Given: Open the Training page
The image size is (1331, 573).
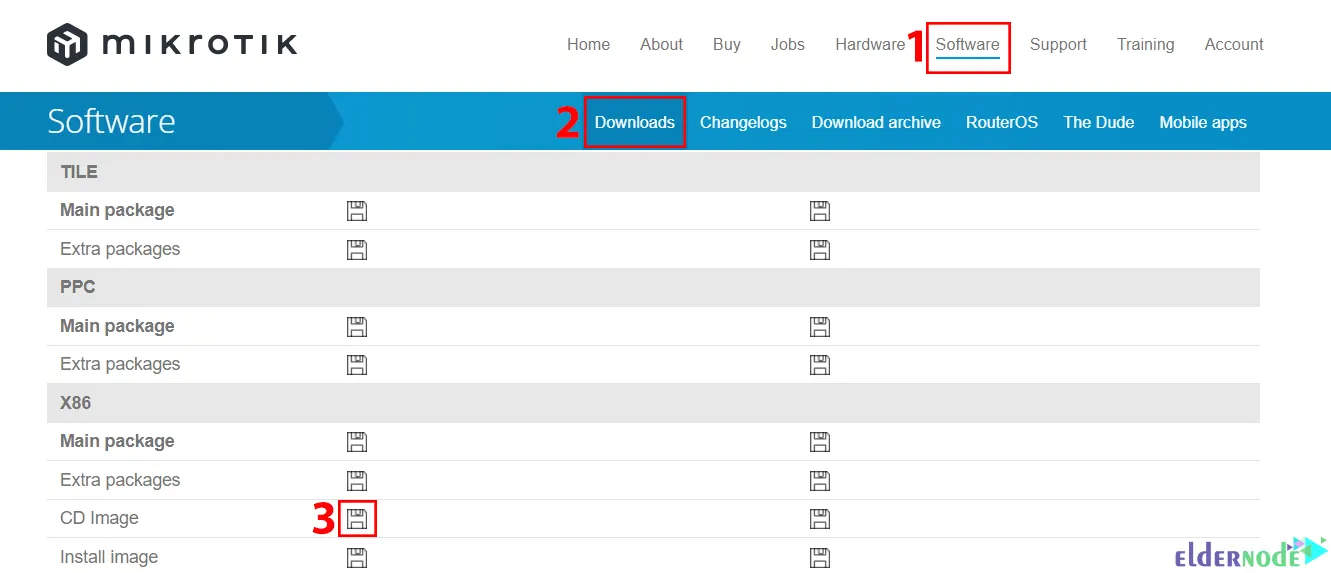Looking at the screenshot, I should click(x=1146, y=44).
